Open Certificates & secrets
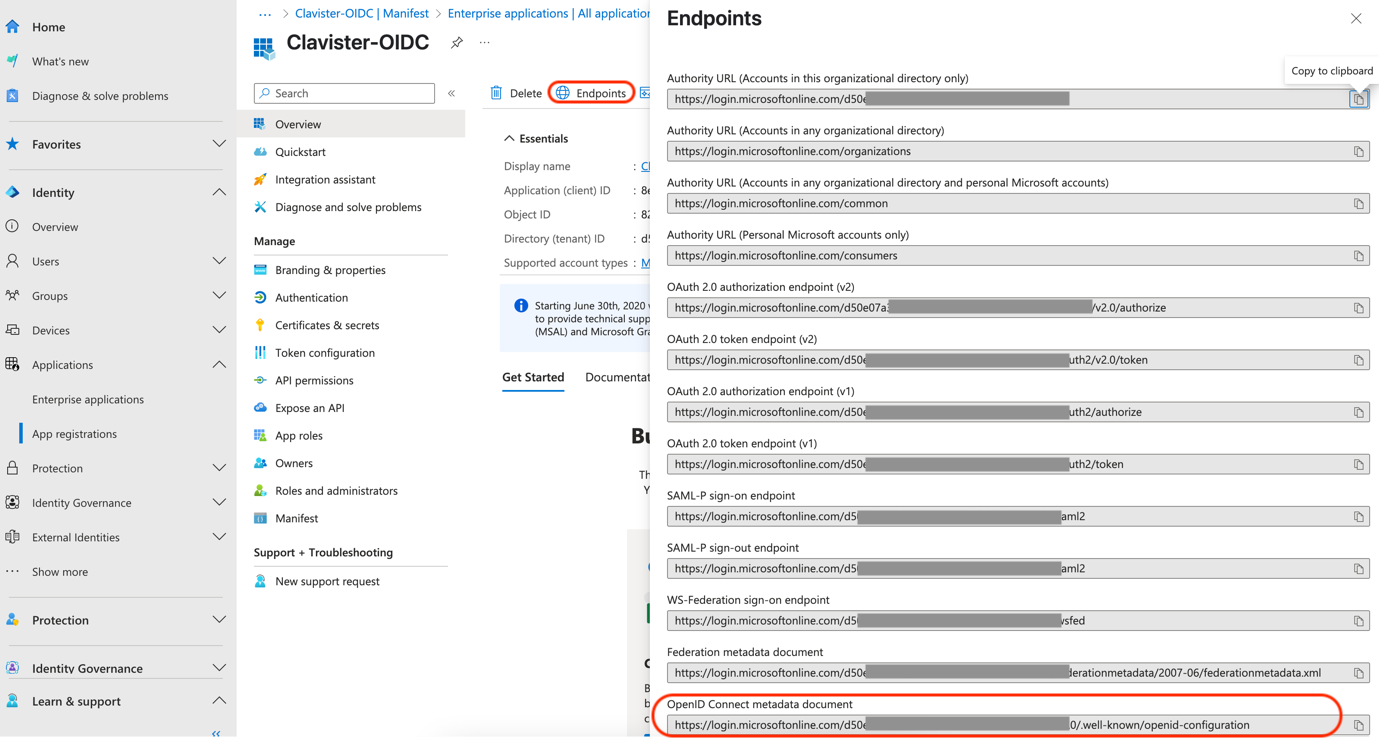Viewport: 1384px width, 739px height. pyautogui.click(x=327, y=325)
